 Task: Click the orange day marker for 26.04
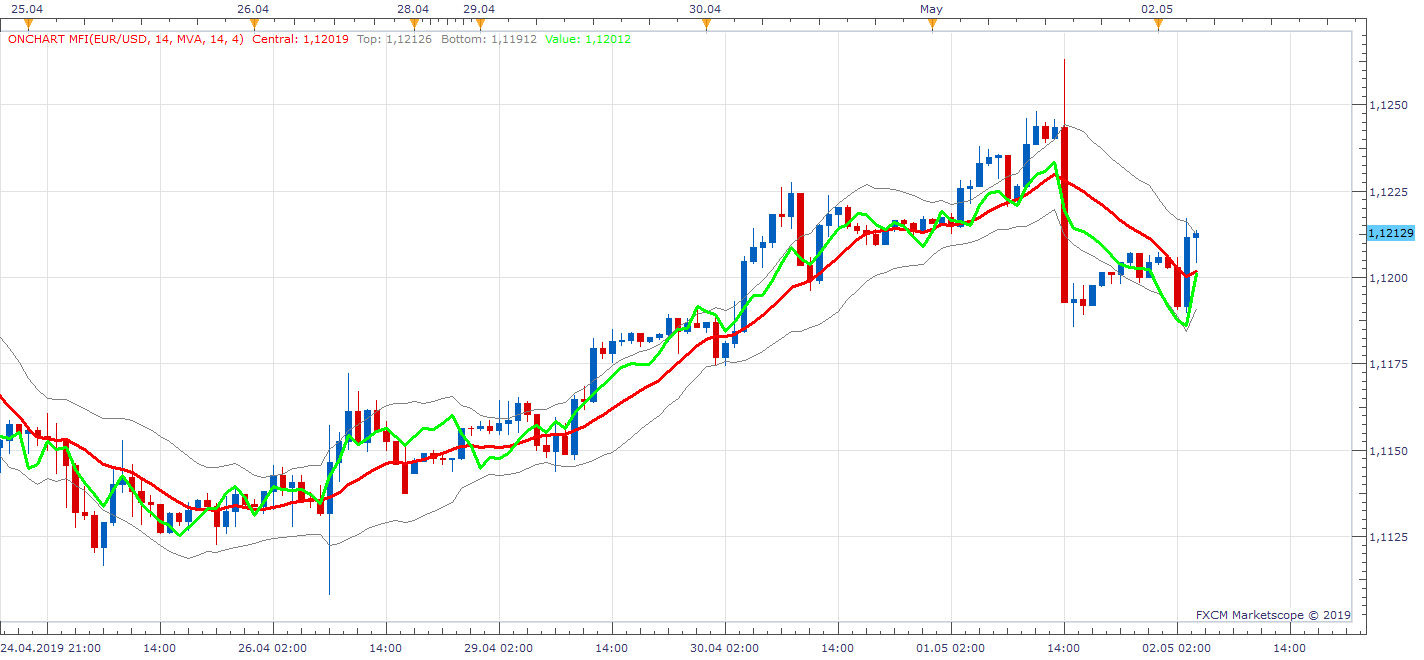254,24
